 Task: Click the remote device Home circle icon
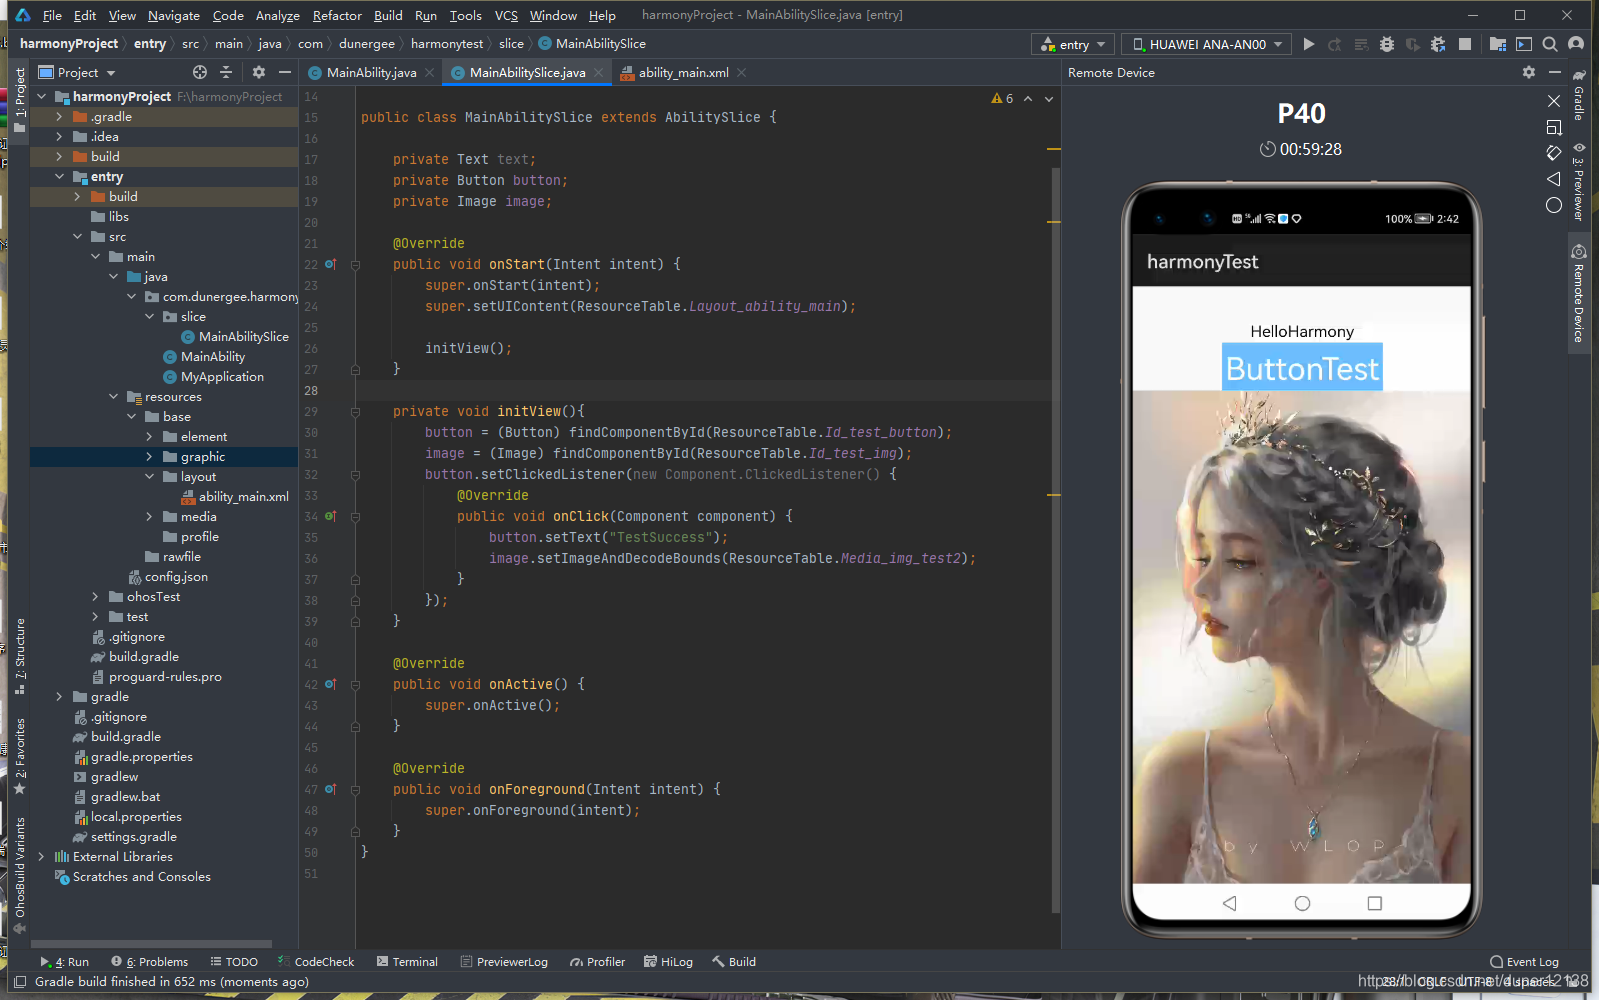tap(1554, 205)
